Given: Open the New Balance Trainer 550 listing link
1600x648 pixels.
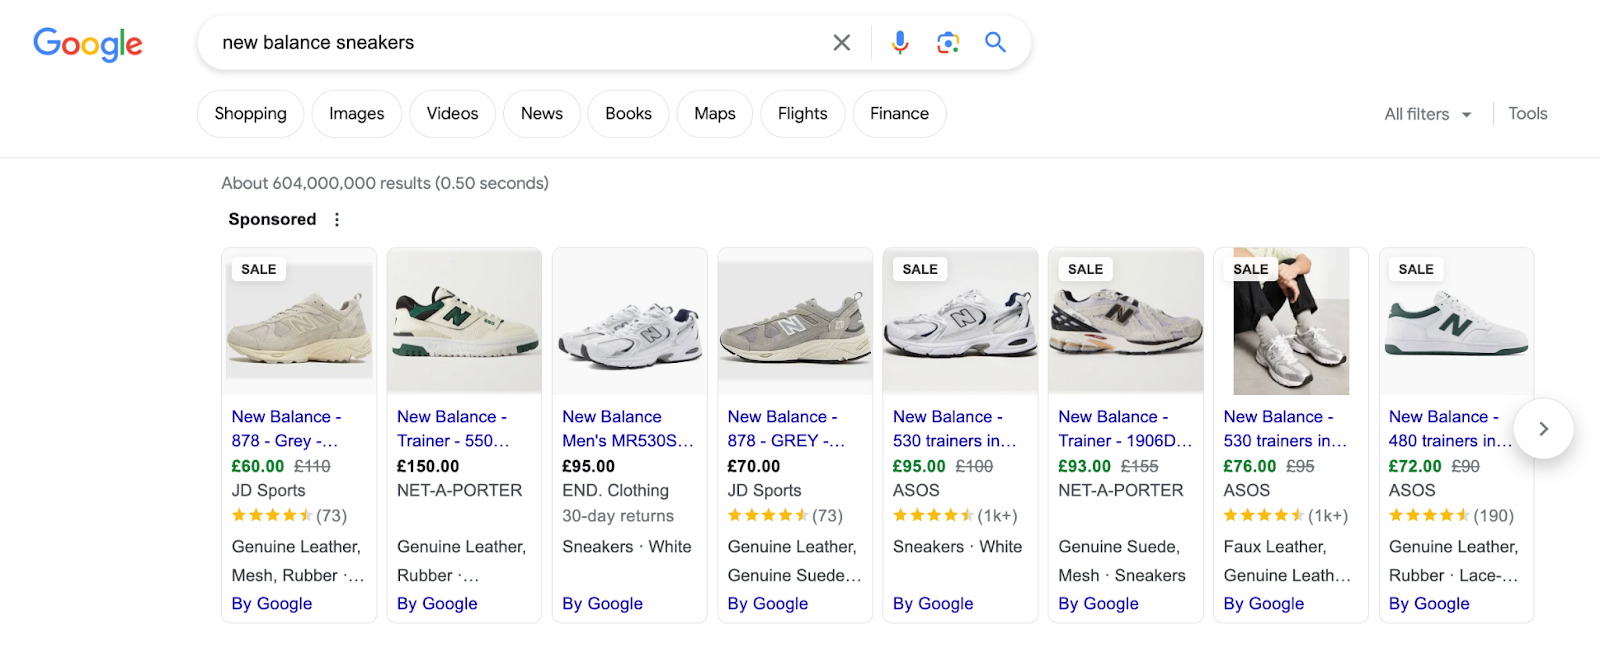Looking at the screenshot, I should point(452,428).
